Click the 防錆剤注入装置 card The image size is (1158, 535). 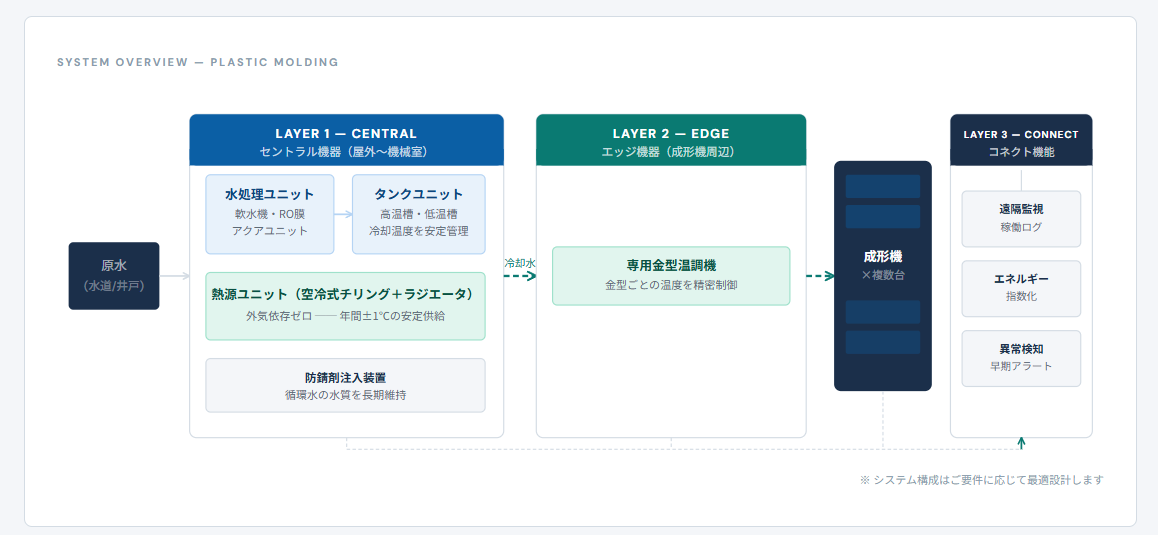click(346, 385)
